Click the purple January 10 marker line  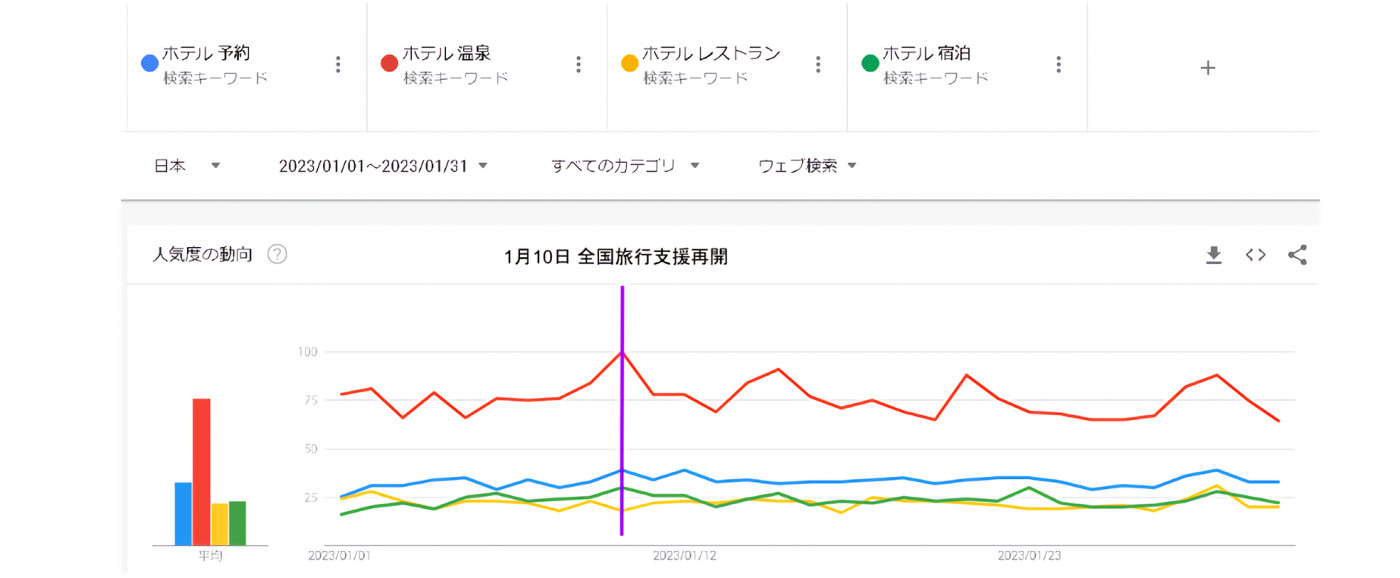pyautogui.click(x=622, y=420)
